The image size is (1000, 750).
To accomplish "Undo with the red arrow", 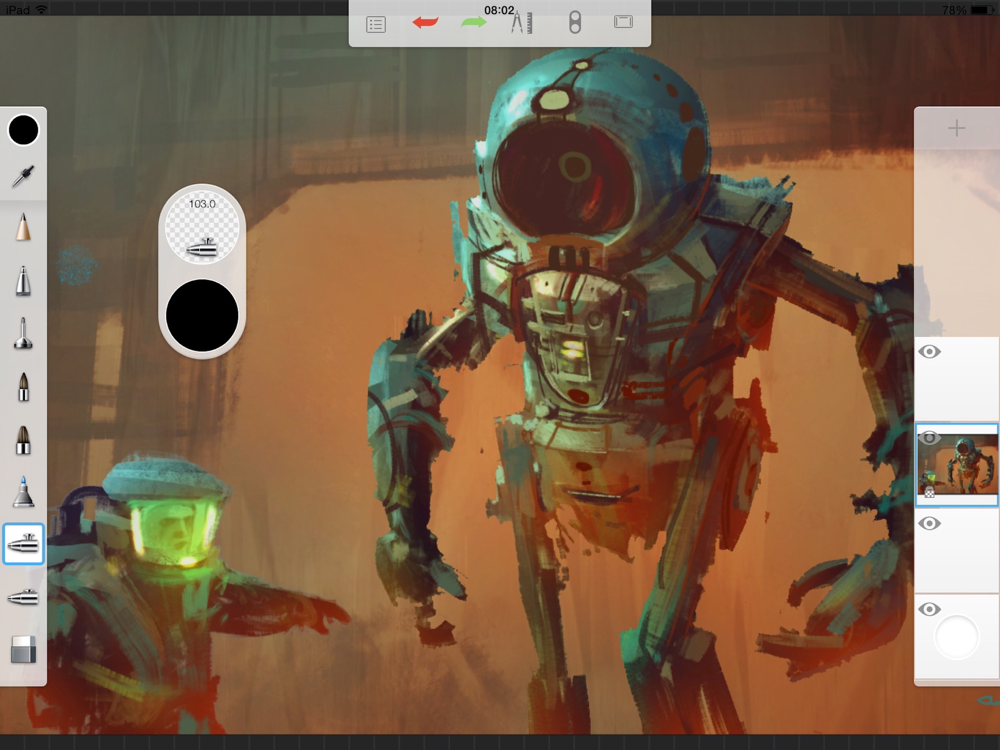I will tap(425, 23).
